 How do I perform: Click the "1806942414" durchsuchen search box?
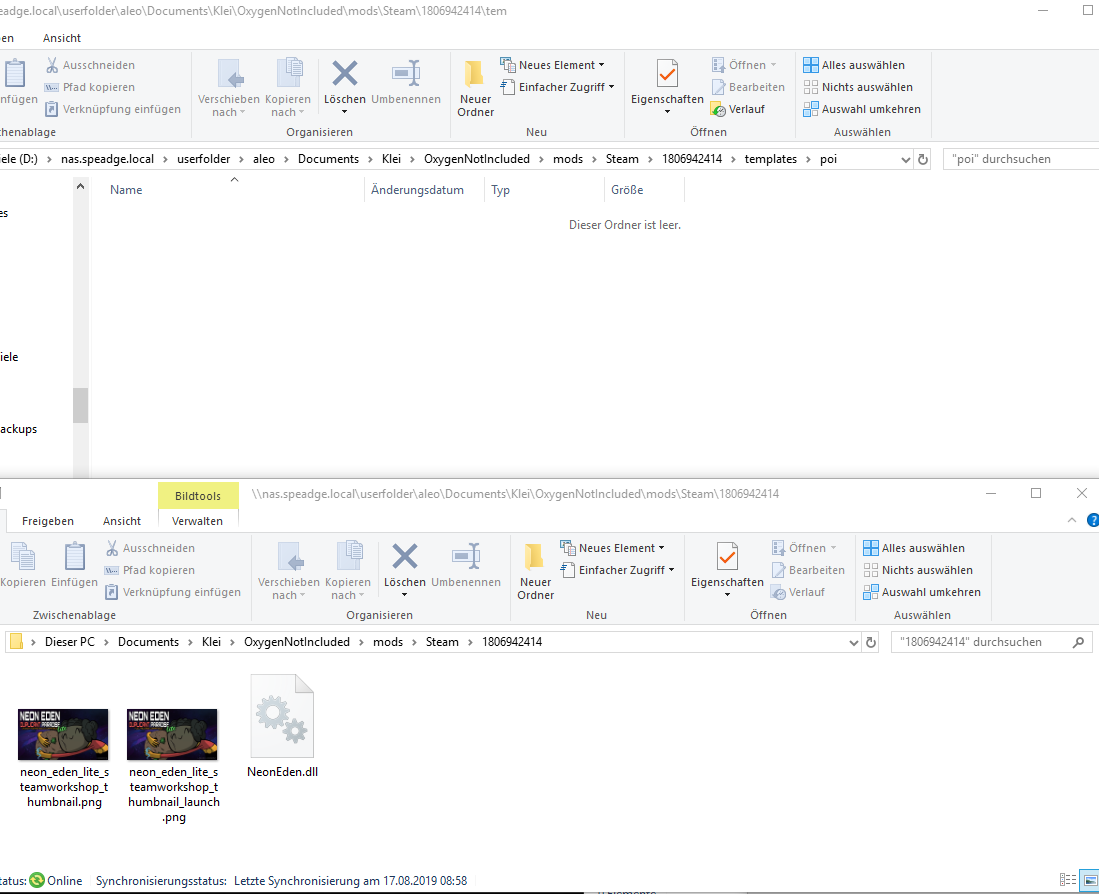980,642
